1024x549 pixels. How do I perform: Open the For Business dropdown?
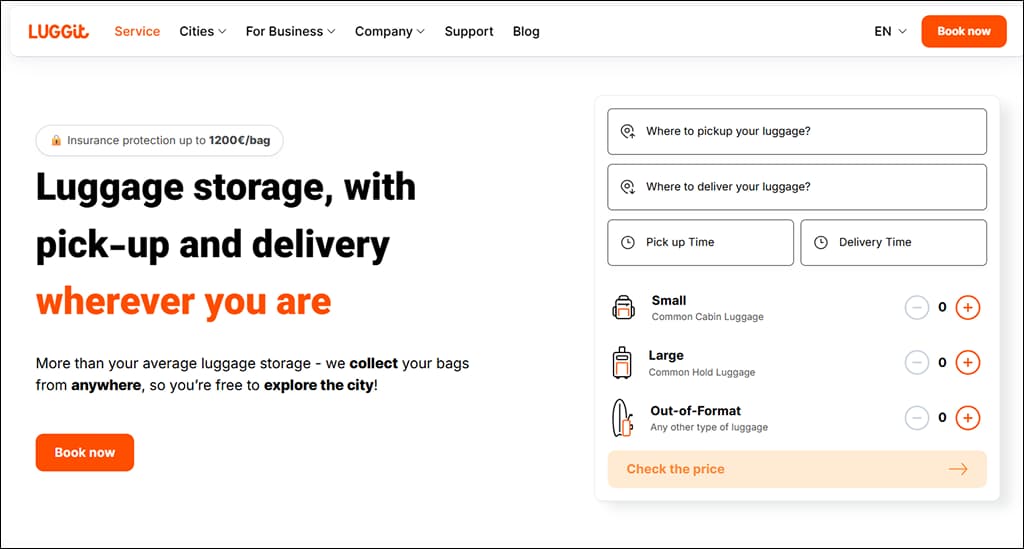click(290, 31)
